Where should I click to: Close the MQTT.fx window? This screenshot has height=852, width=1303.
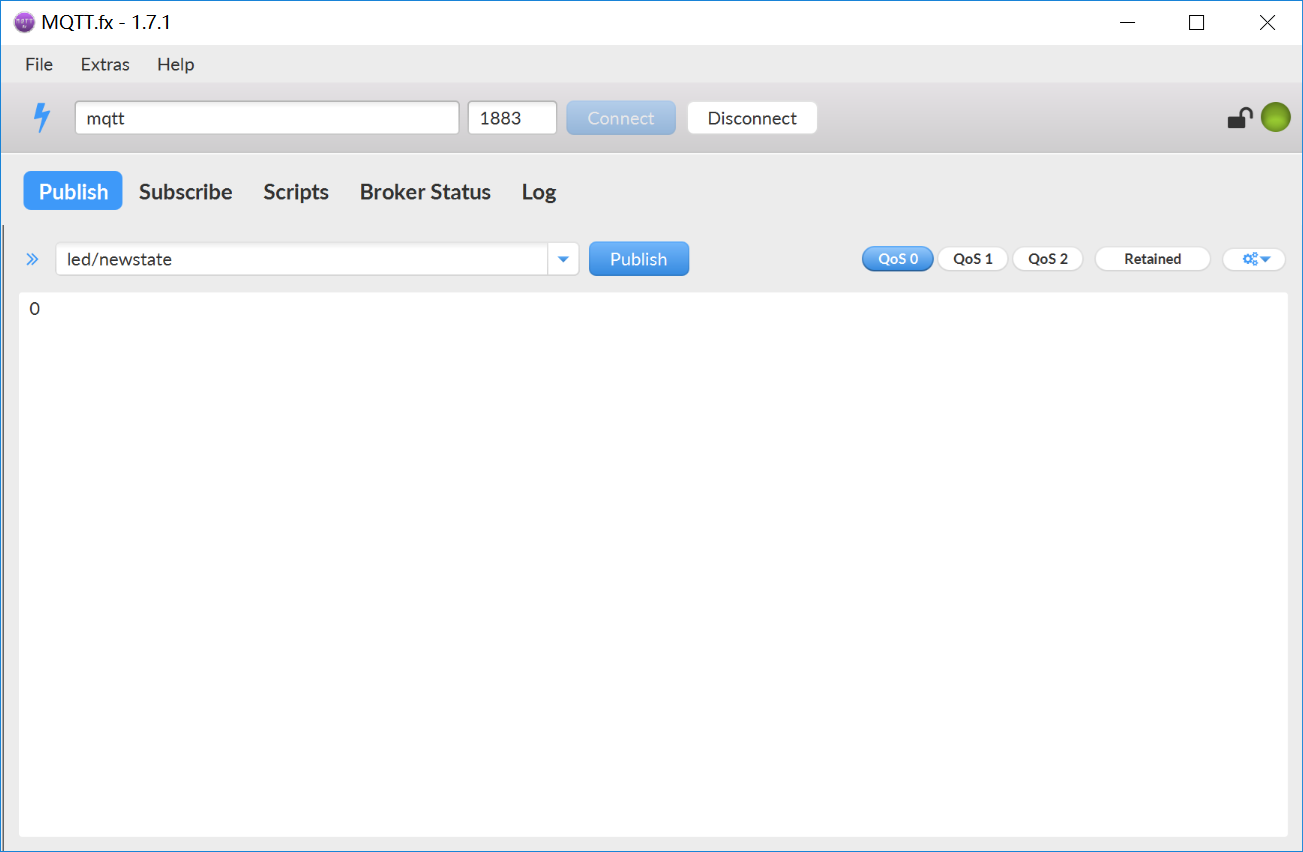1267,22
